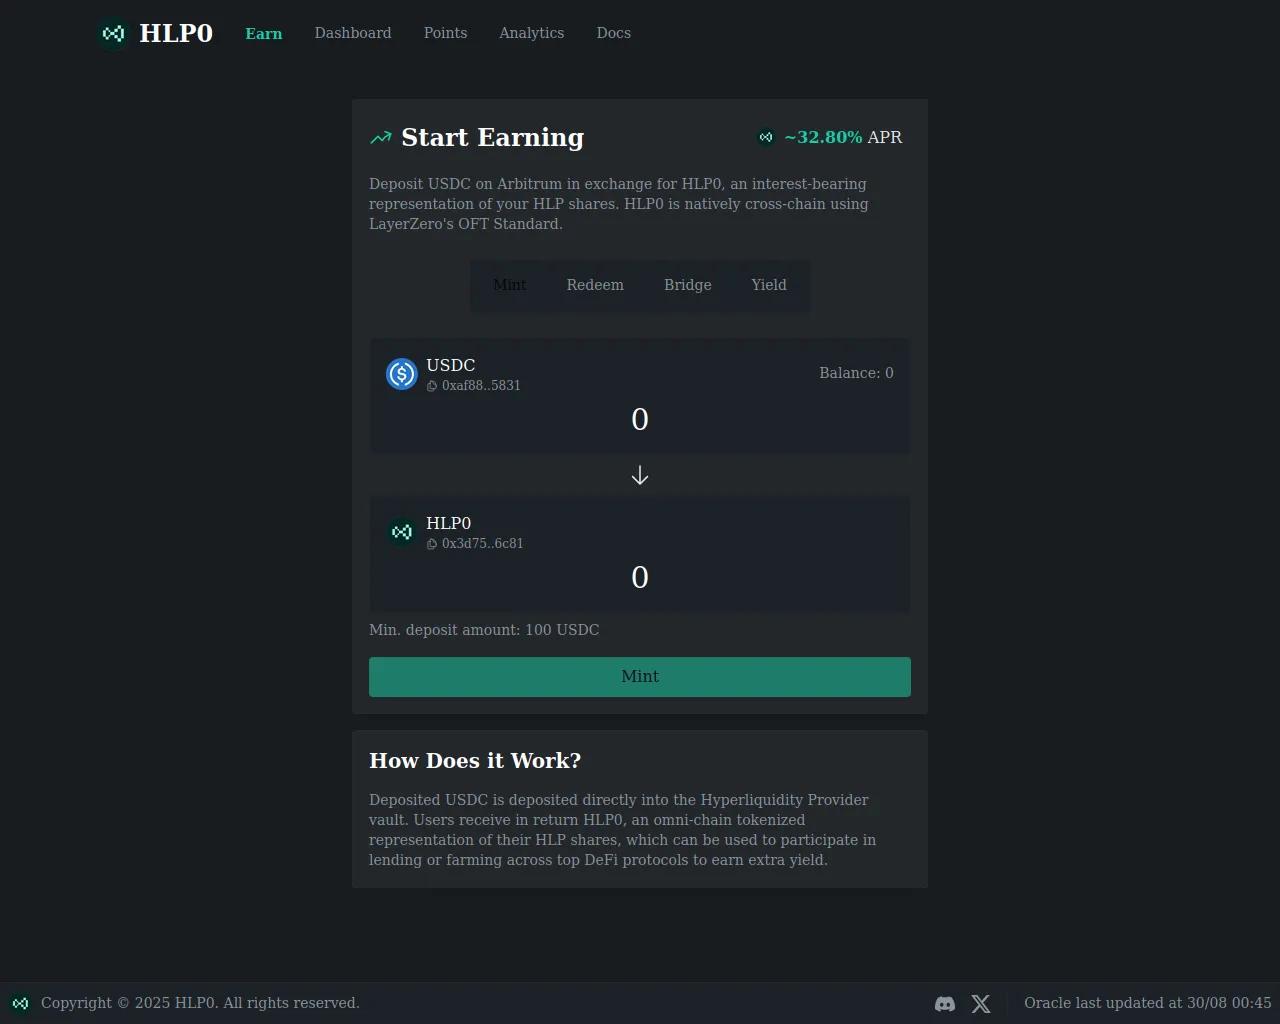Go to Earn in top navigation
The image size is (1280, 1024).
(264, 33)
